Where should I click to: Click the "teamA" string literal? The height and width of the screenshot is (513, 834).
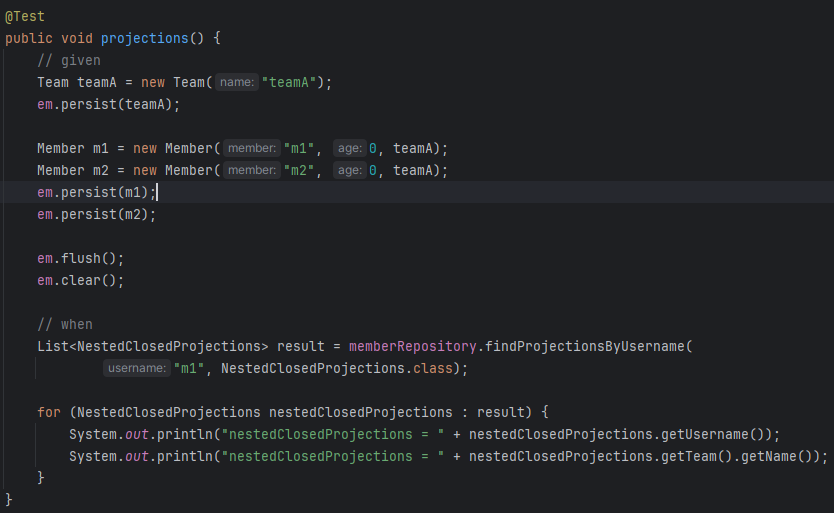coord(289,82)
